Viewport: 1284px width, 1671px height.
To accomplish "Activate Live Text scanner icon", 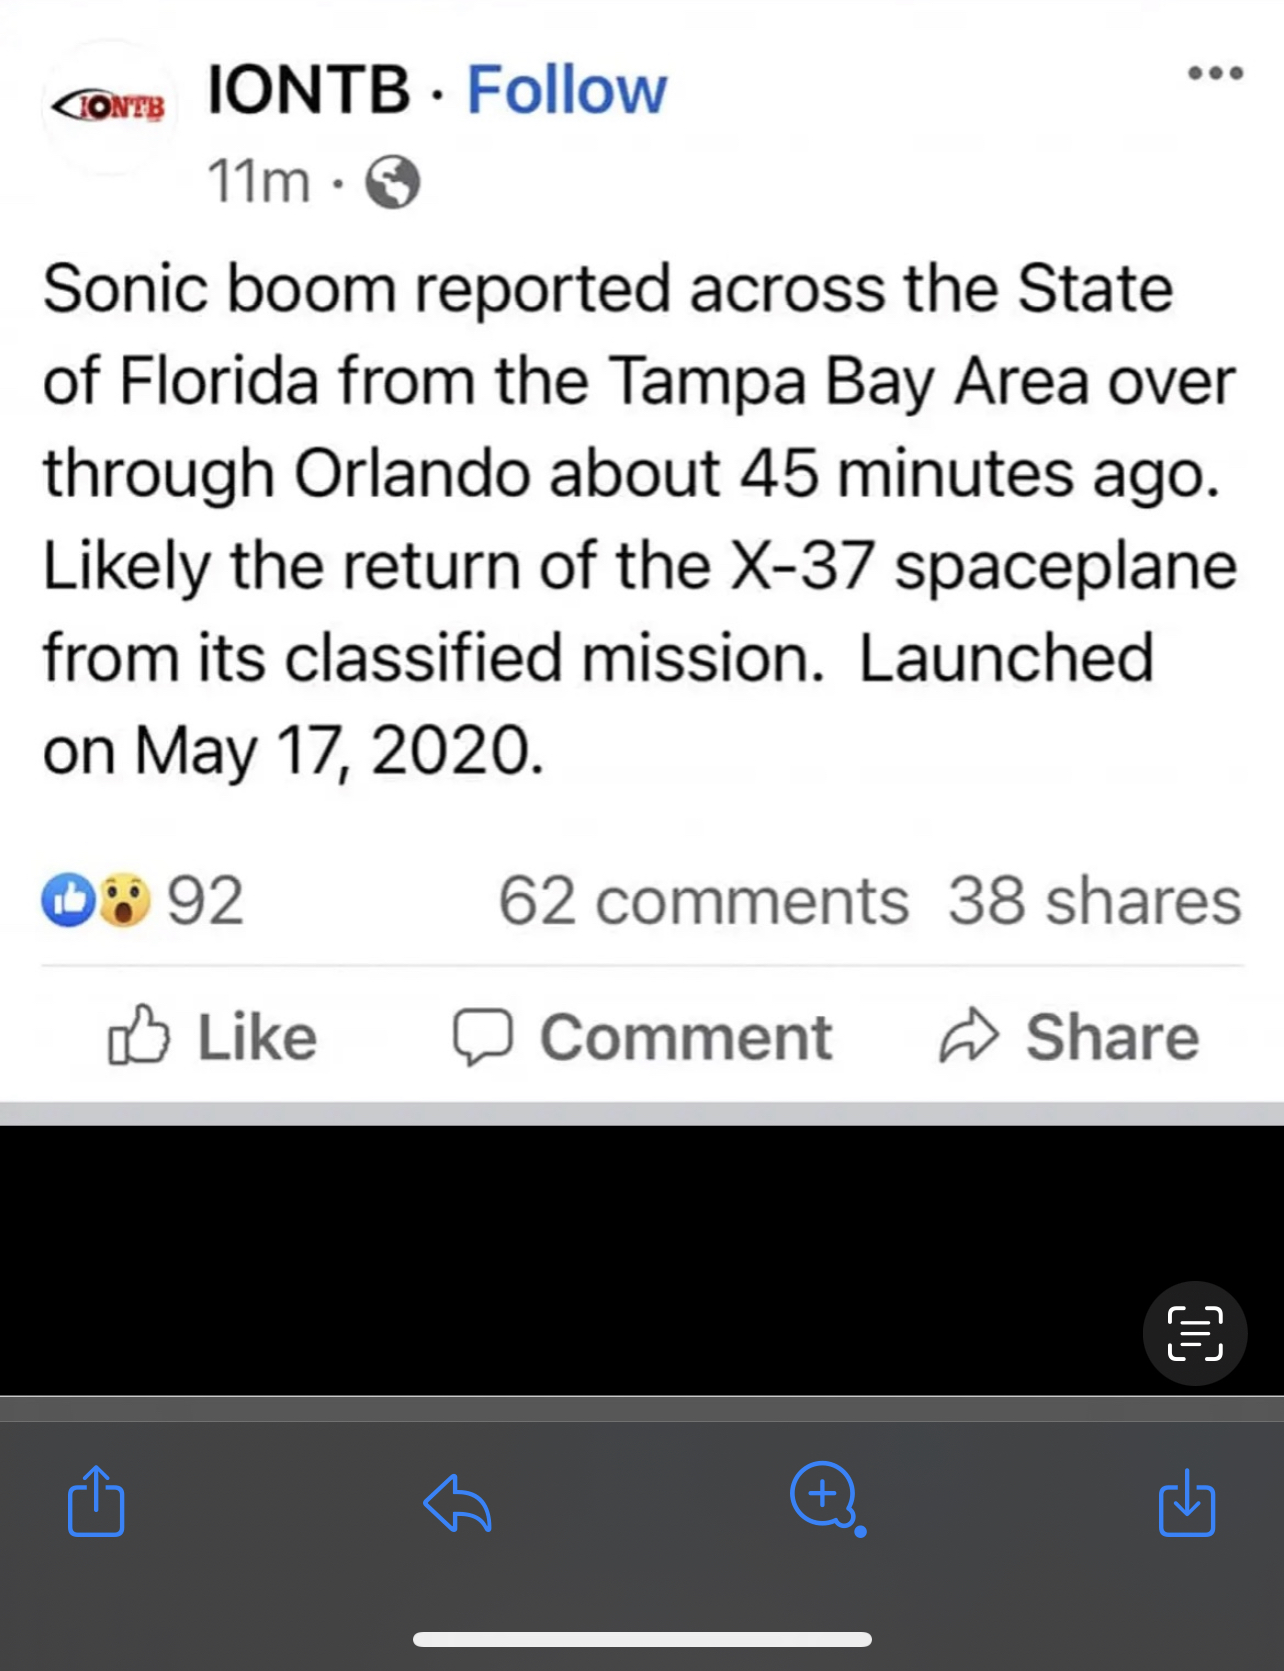I will coord(1195,1333).
